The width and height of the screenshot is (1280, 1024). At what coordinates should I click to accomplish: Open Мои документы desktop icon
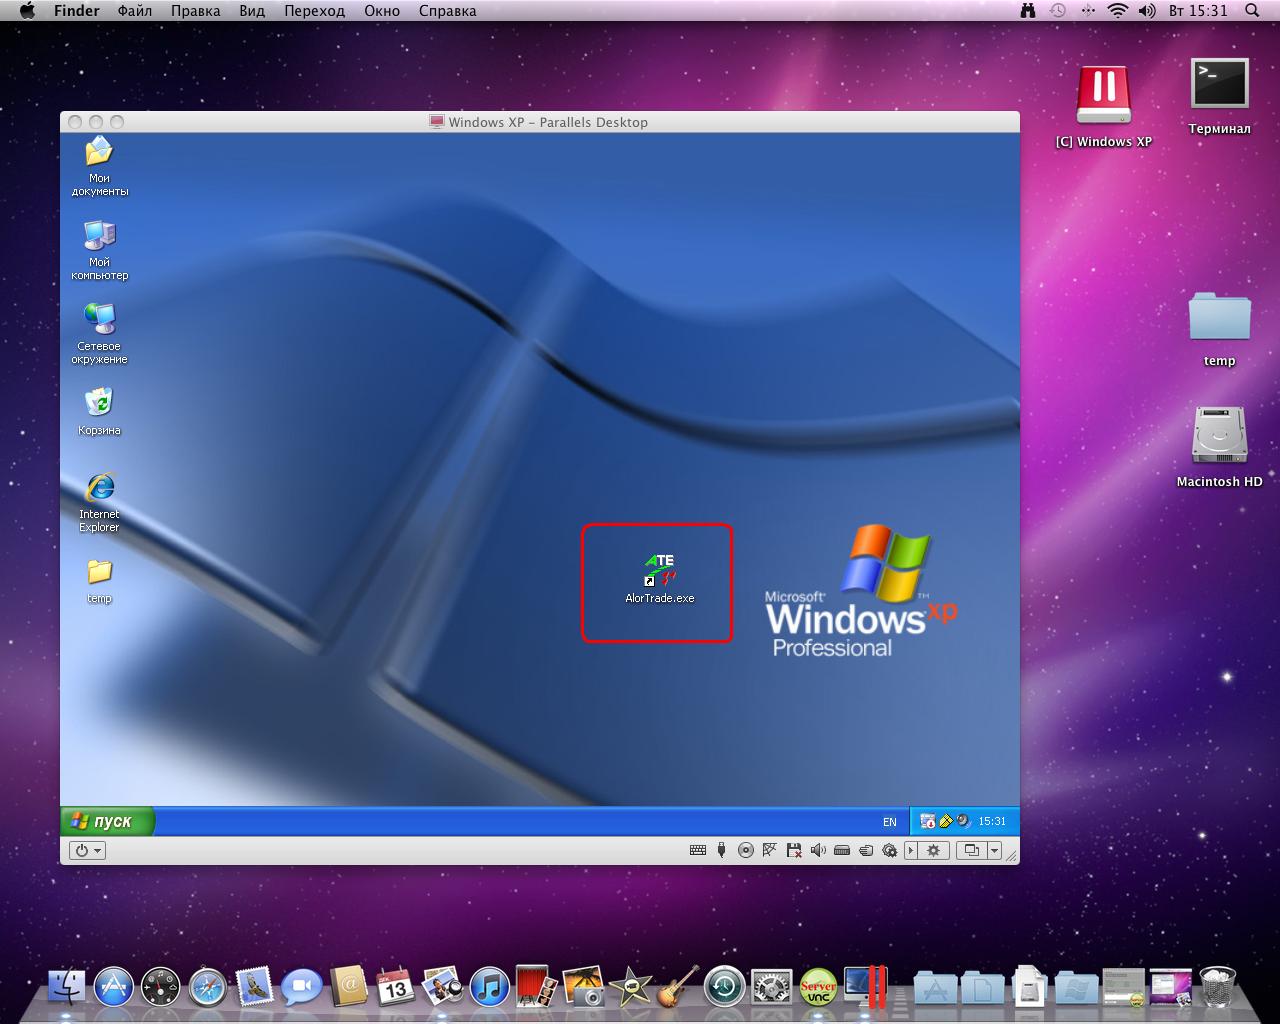coord(99,166)
